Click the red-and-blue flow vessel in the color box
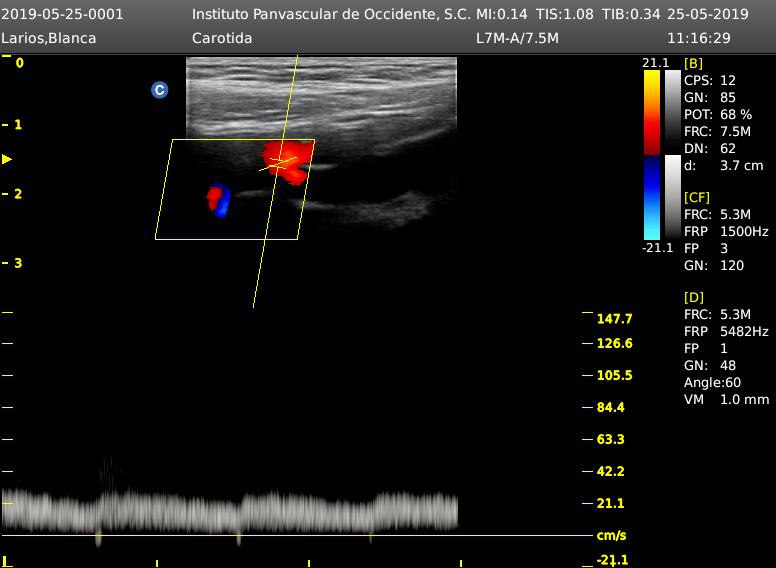Screen dimensions: 776x568 tap(219, 200)
